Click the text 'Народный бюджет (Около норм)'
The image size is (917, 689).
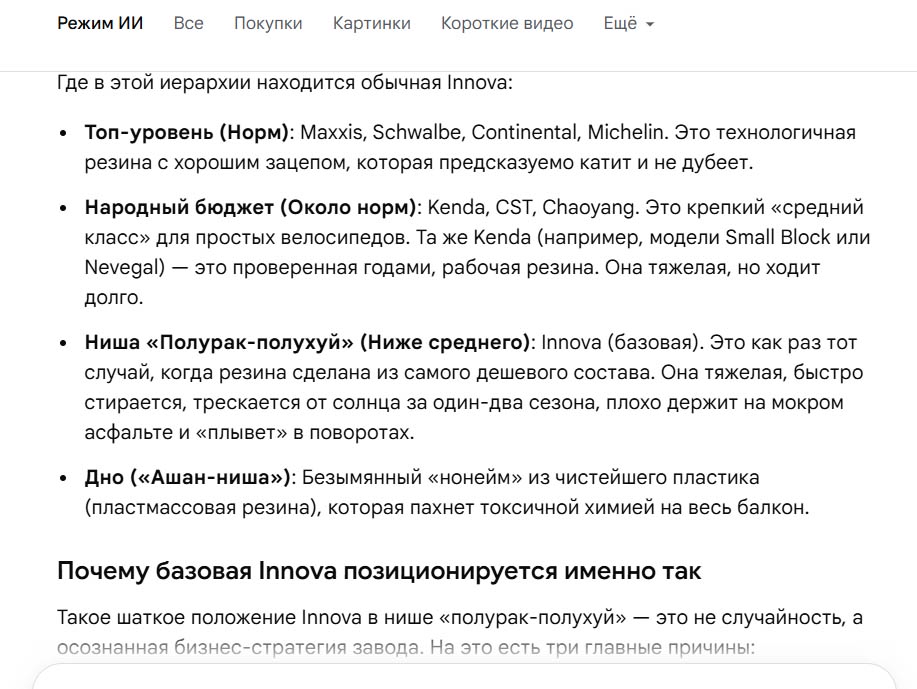click(250, 207)
